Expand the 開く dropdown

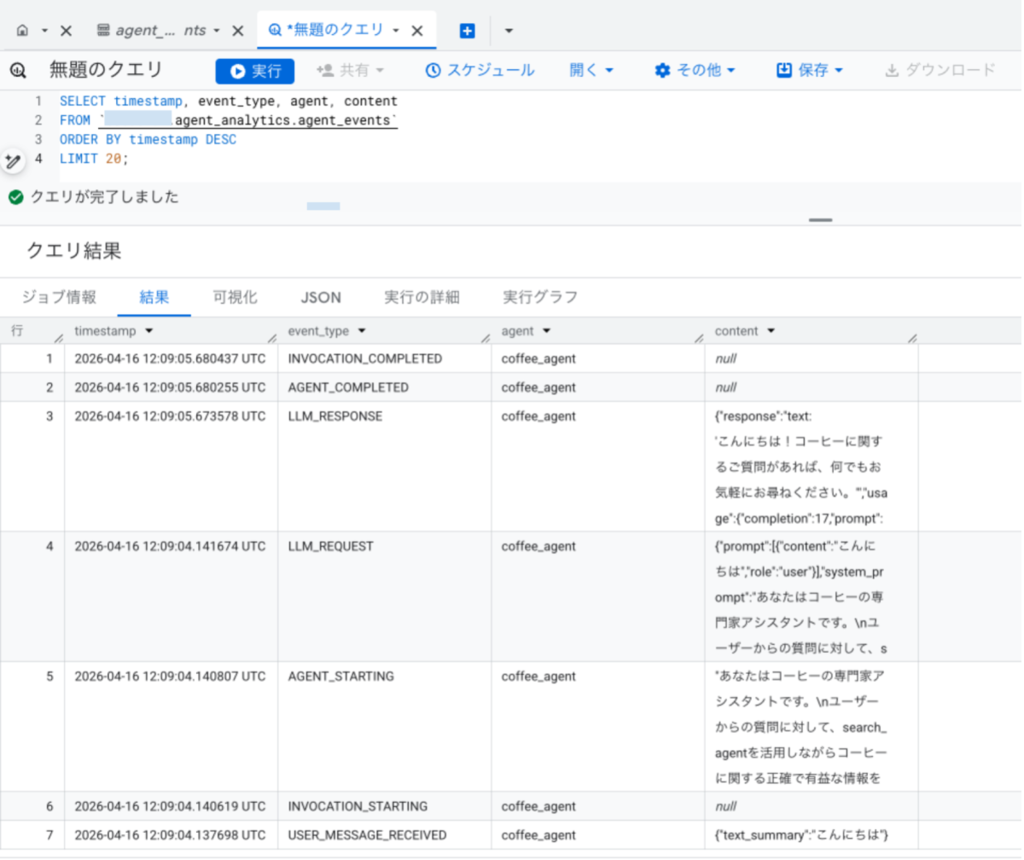[x=591, y=70]
